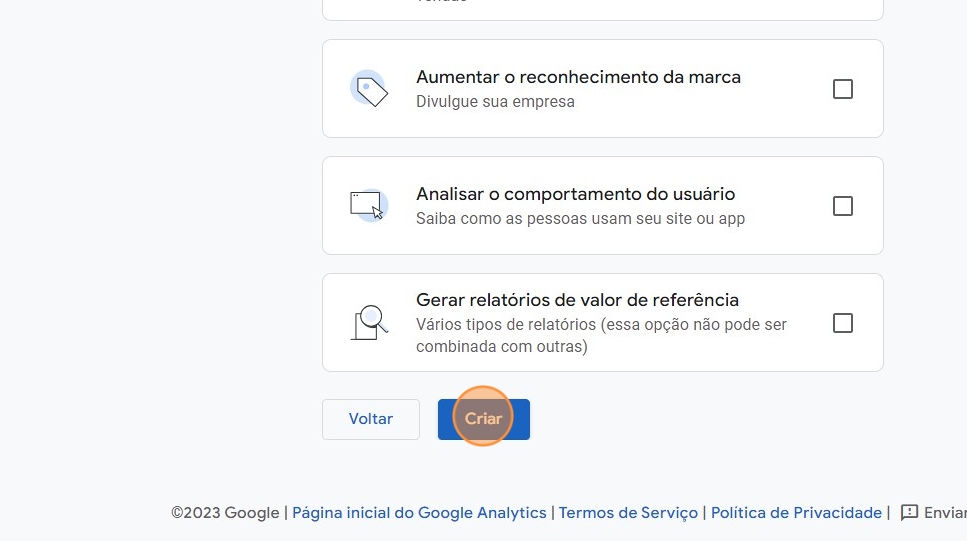This screenshot has width=967, height=541.
Task: Select the "Analisar o comportamento do usuário" title
Action: [575, 194]
